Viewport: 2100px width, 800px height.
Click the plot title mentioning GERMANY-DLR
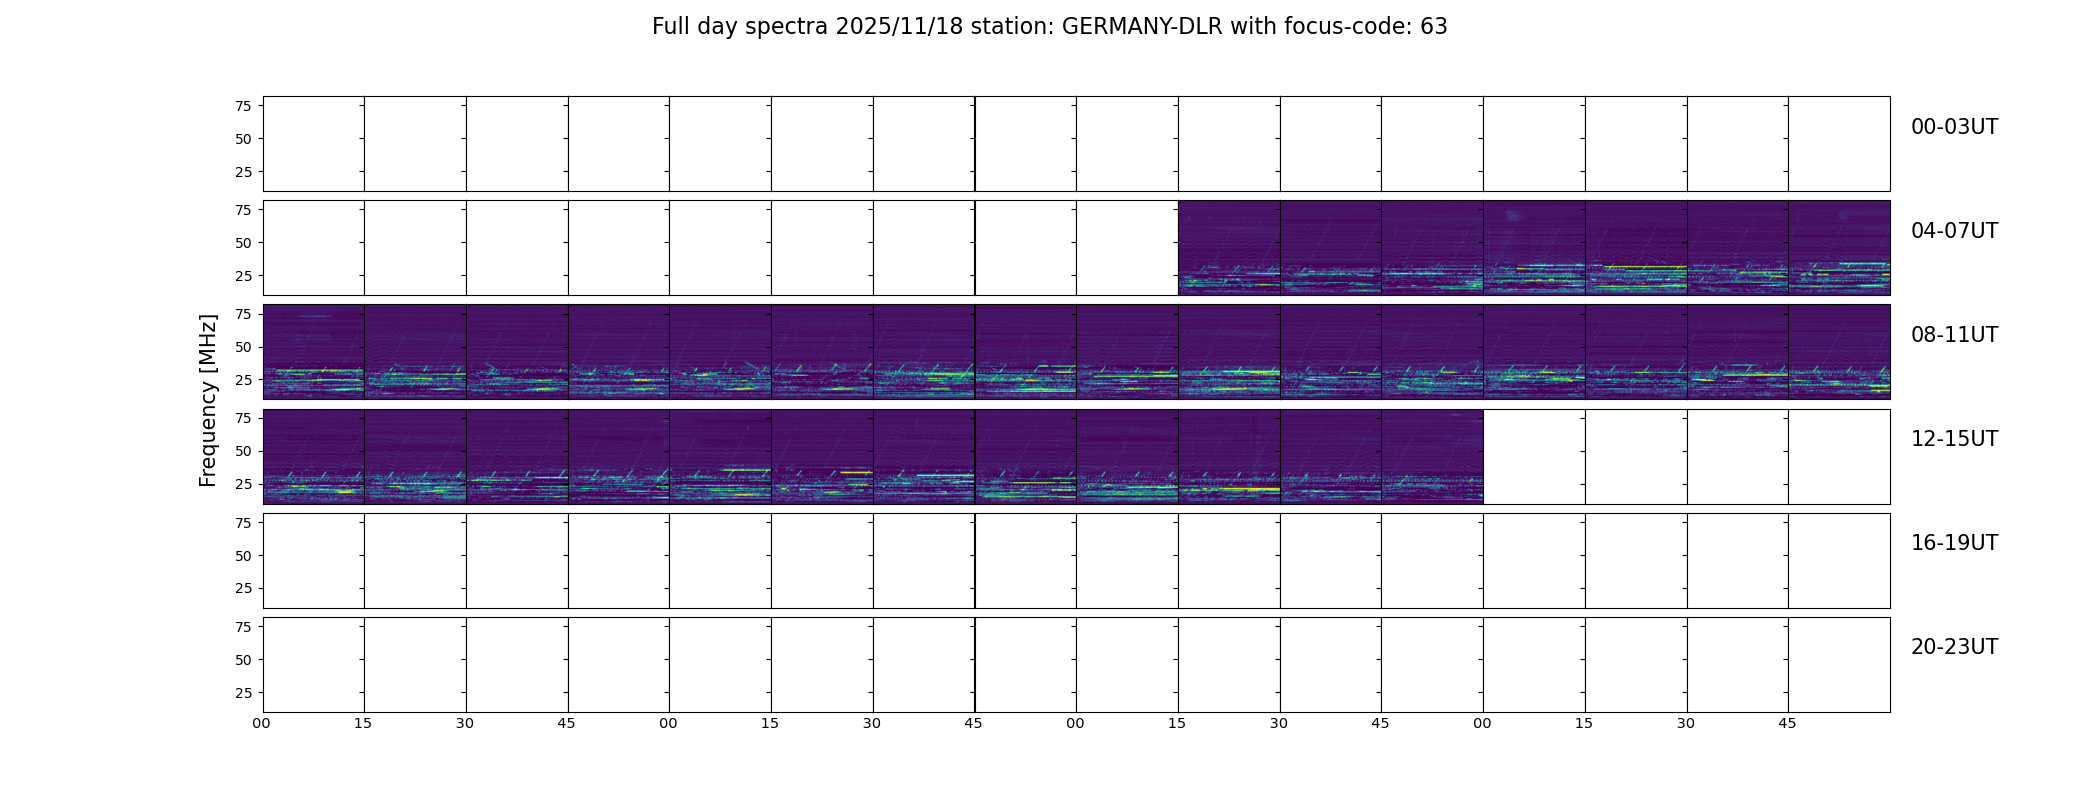1049,27
